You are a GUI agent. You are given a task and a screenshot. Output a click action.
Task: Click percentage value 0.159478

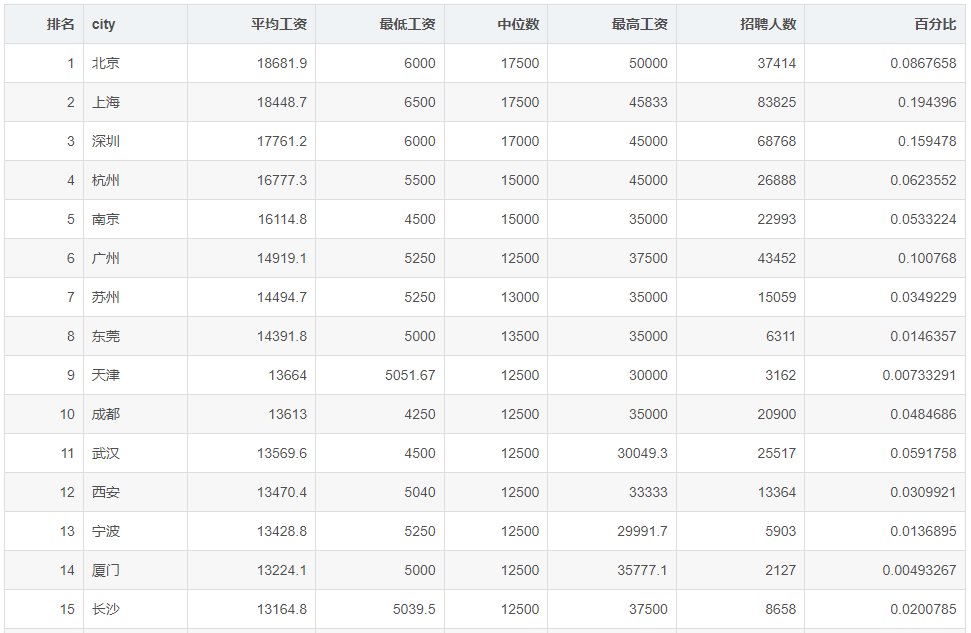coord(927,141)
